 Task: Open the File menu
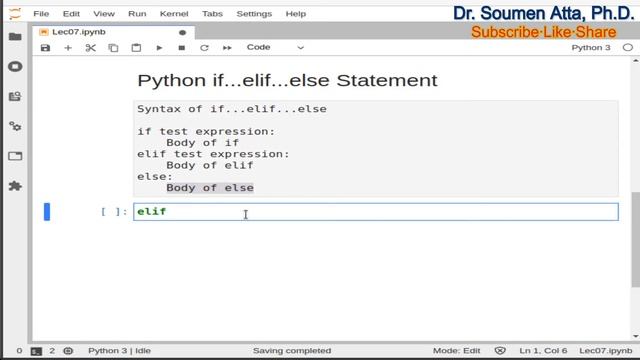pos(41,14)
